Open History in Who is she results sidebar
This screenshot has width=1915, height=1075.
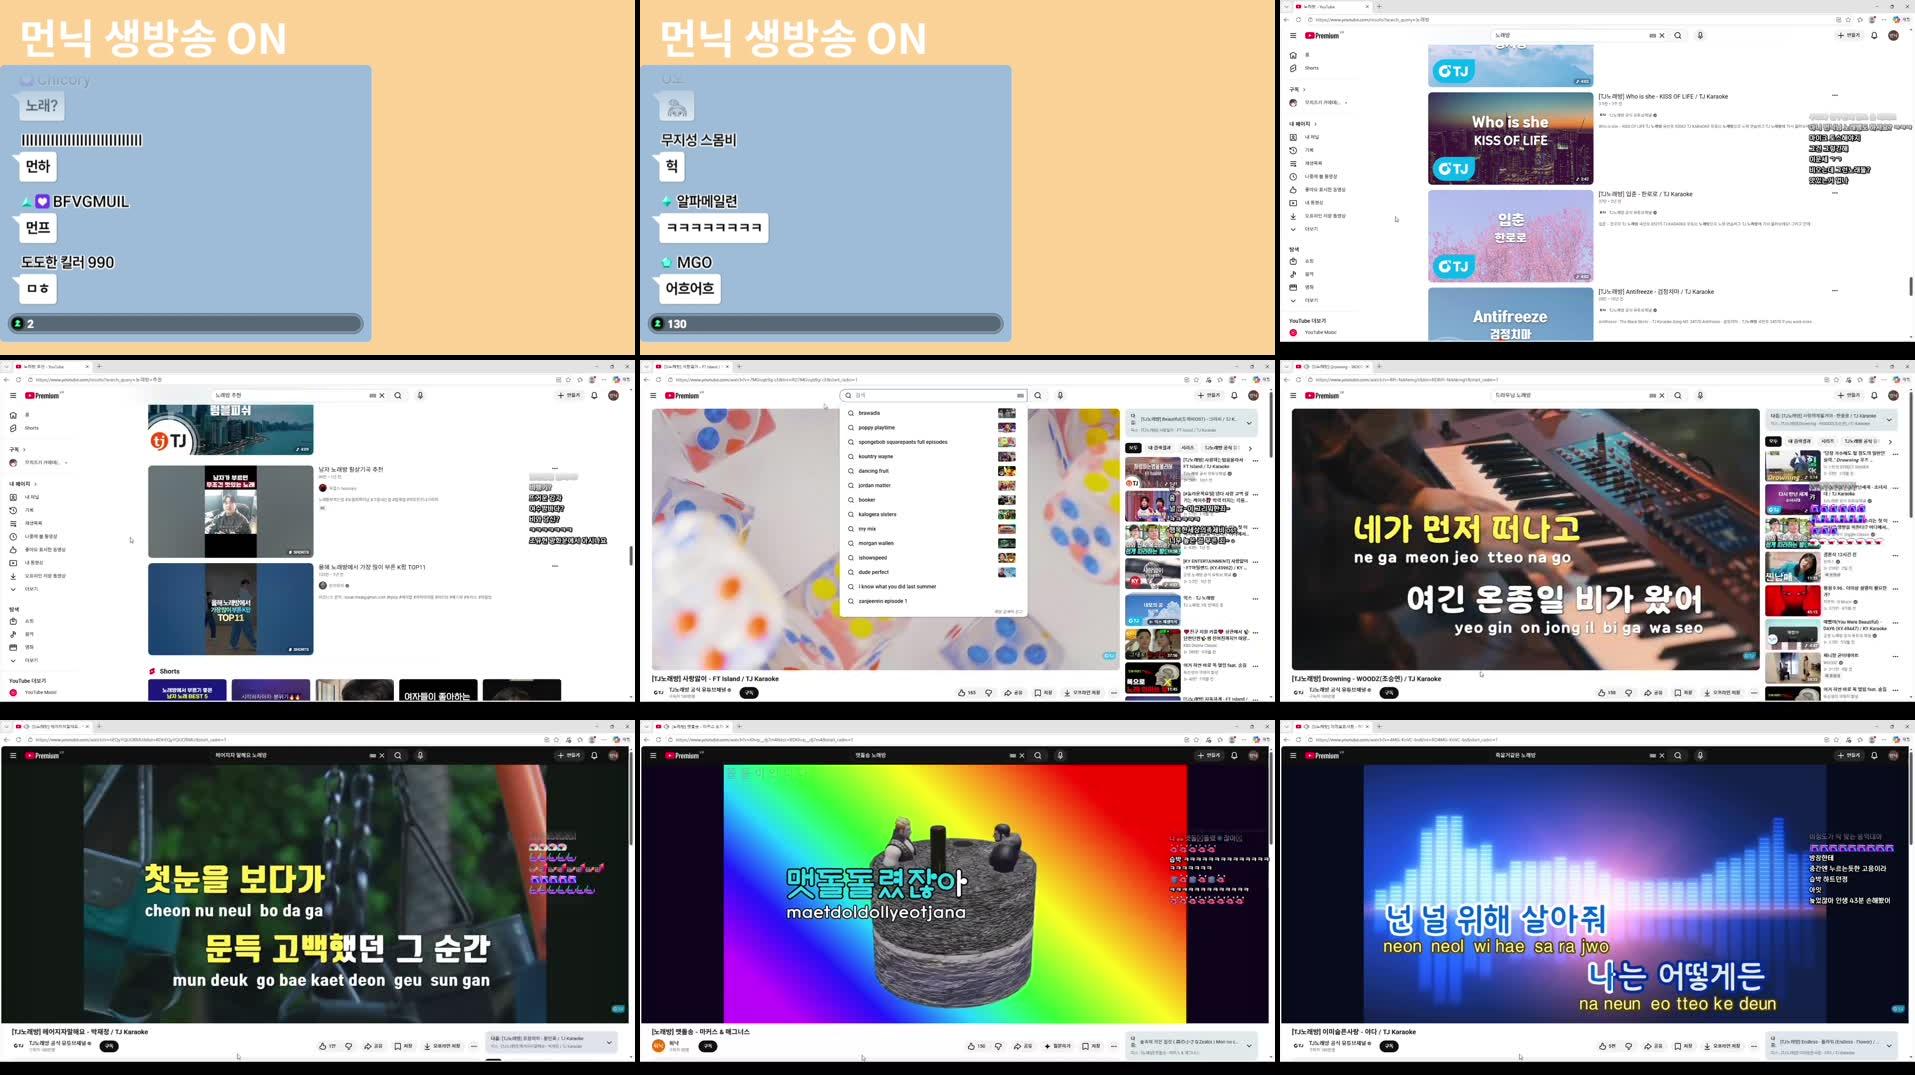1300,150
